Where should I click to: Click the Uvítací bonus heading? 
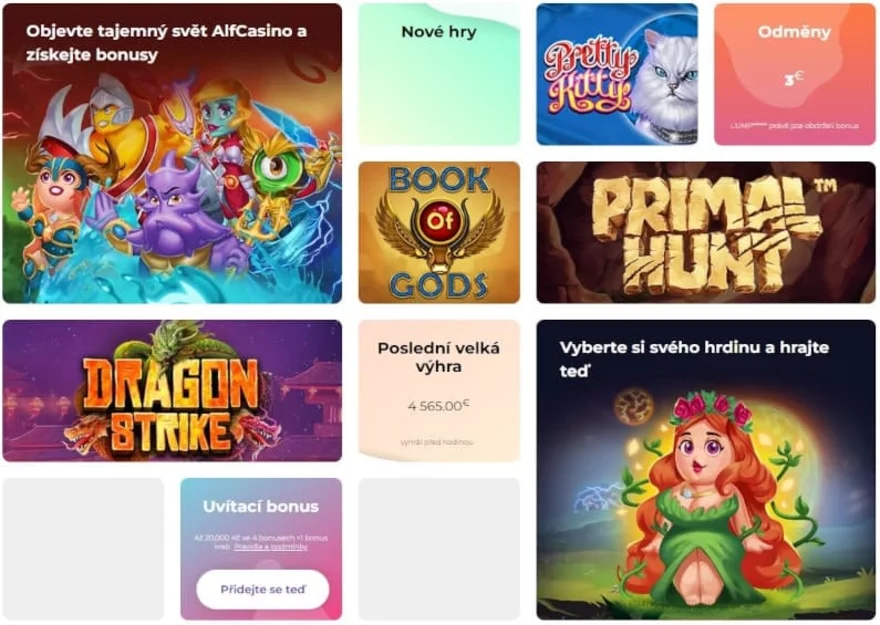click(x=261, y=507)
